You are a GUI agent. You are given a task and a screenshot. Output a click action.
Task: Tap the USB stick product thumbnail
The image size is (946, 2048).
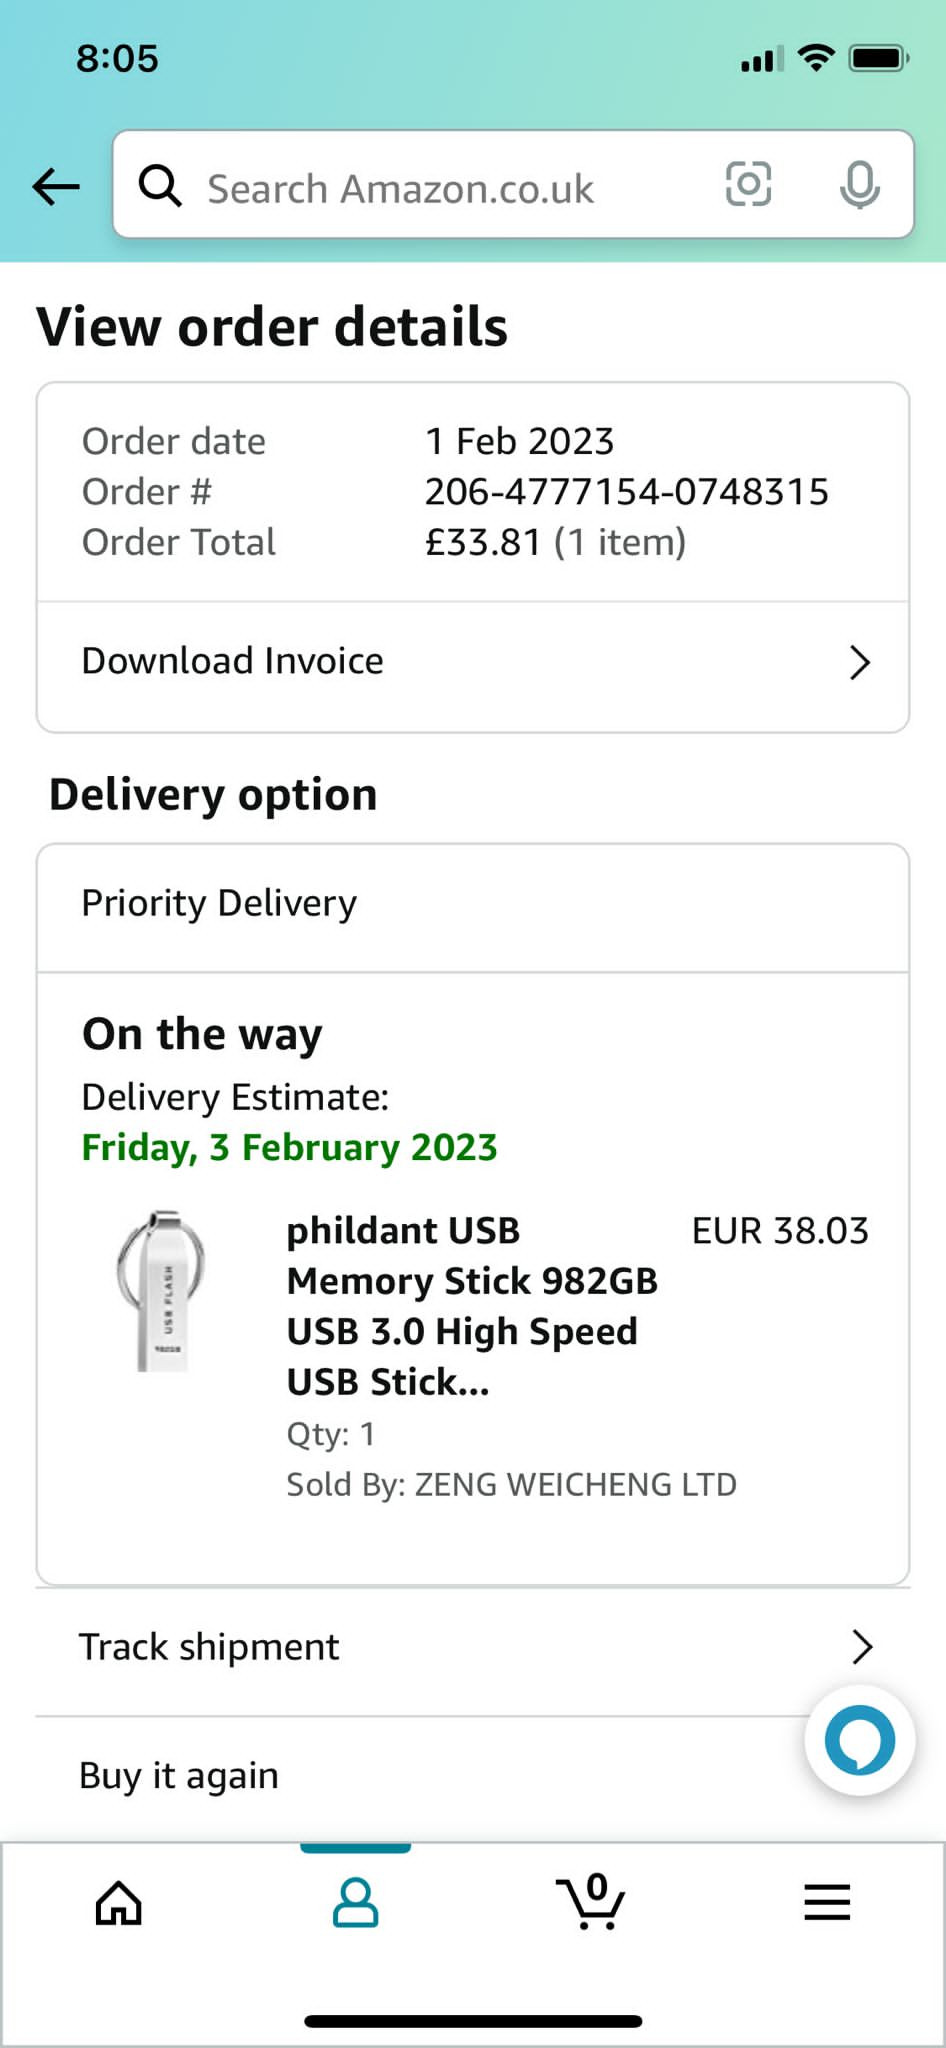162,1291
